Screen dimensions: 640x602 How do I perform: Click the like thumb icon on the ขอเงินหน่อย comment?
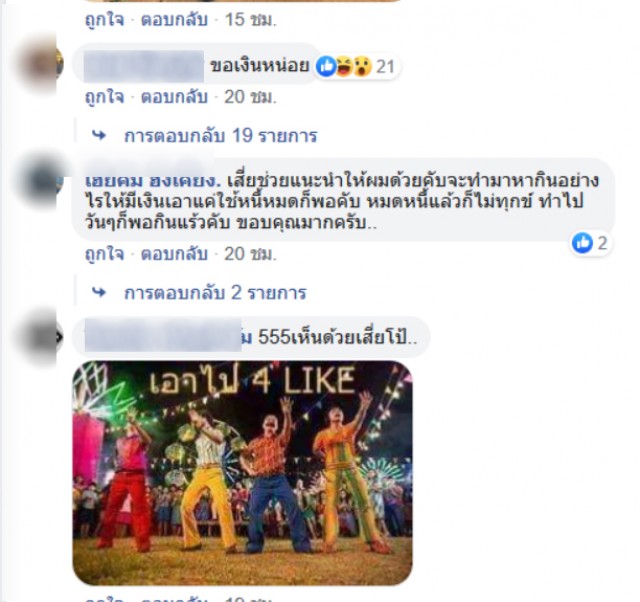click(326, 67)
